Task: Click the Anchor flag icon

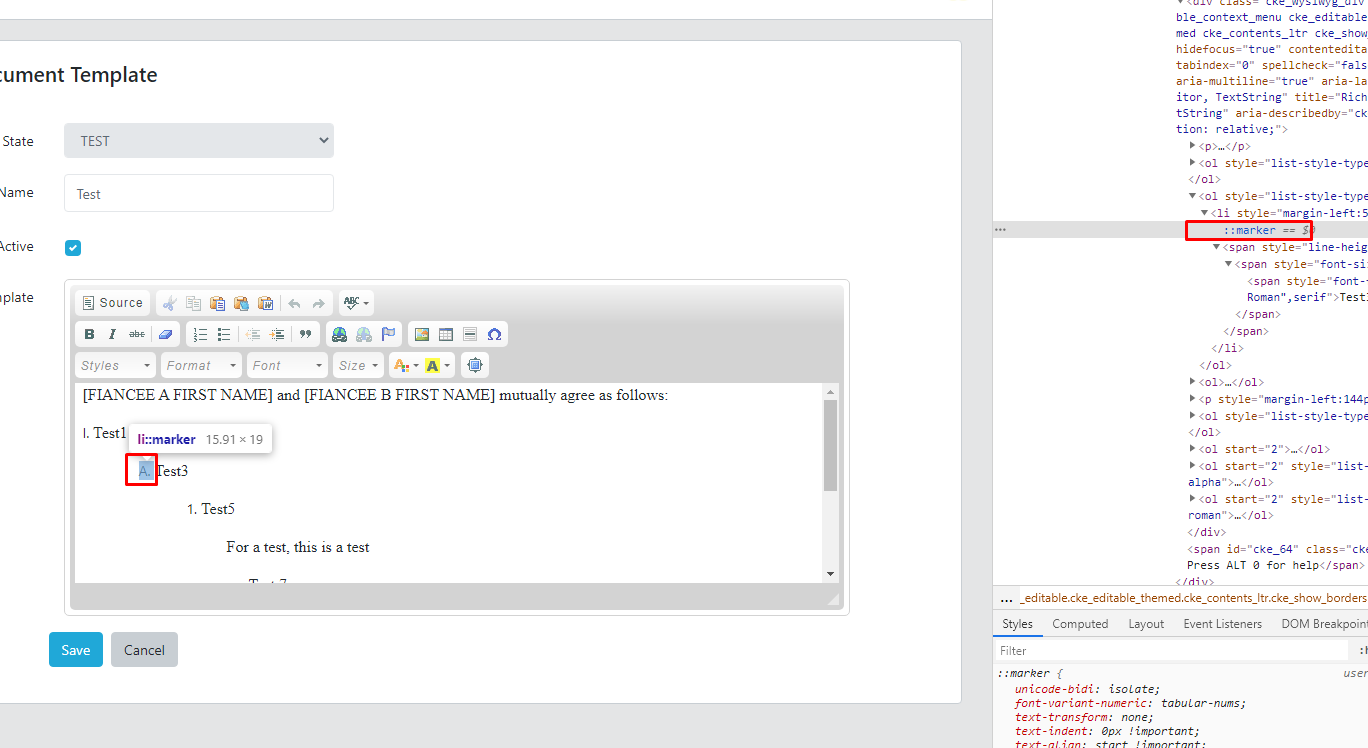Action: point(388,334)
